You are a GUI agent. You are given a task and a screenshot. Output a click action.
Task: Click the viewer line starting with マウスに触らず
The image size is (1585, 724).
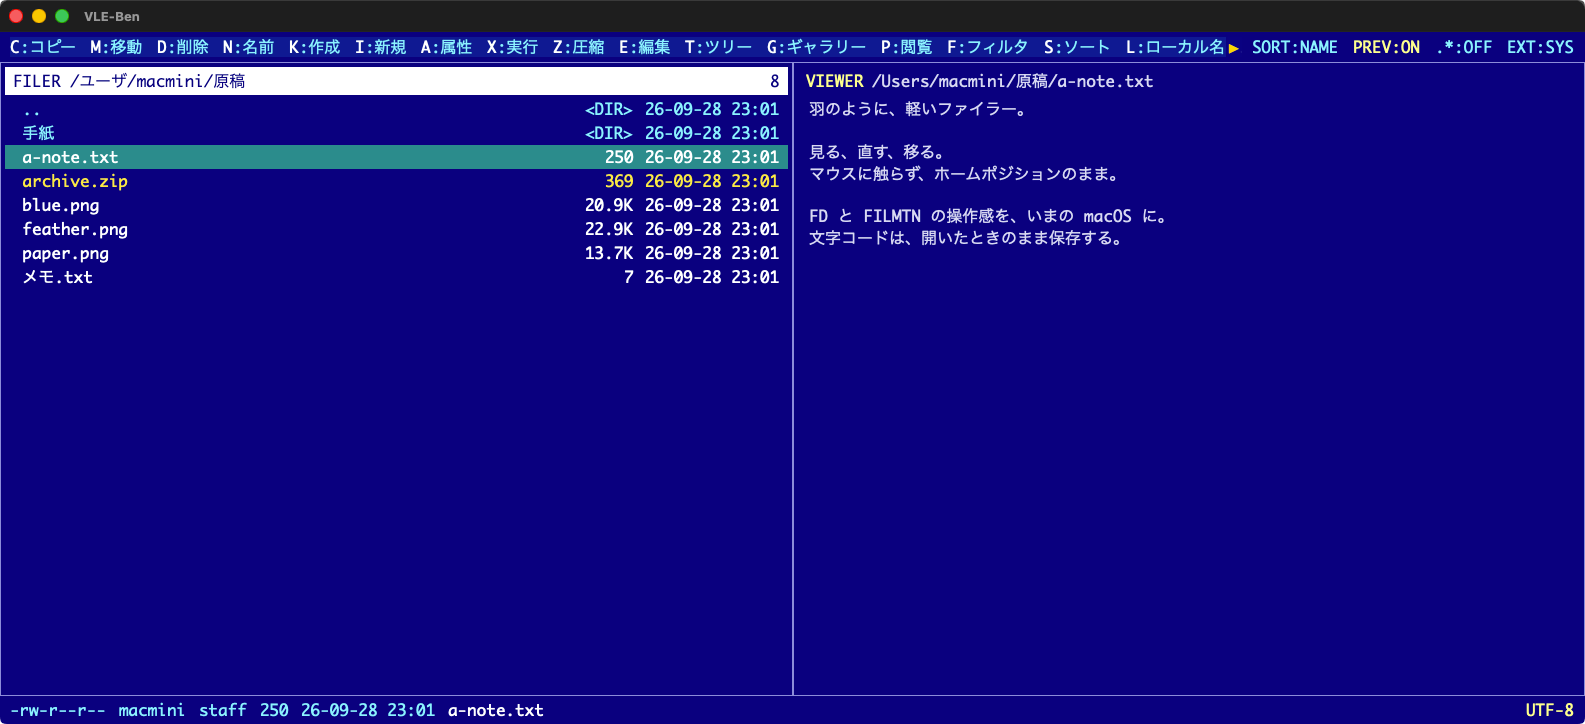pos(964,174)
